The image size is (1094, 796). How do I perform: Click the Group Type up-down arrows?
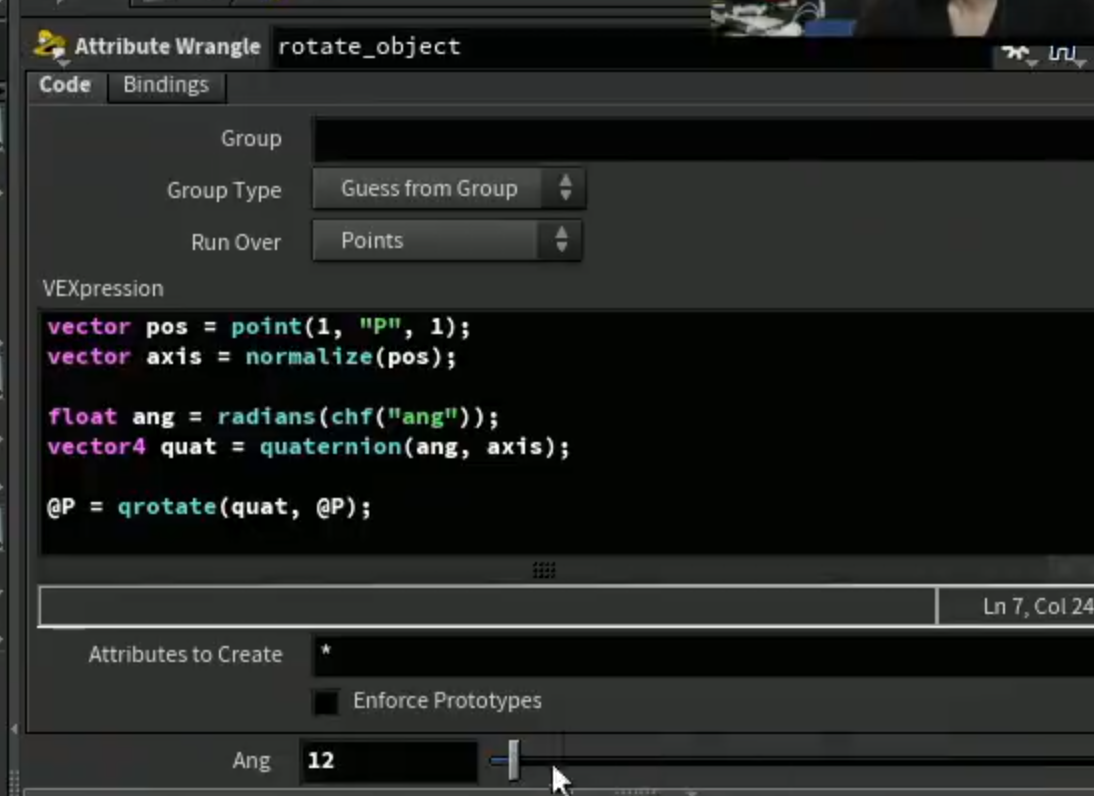pos(565,188)
